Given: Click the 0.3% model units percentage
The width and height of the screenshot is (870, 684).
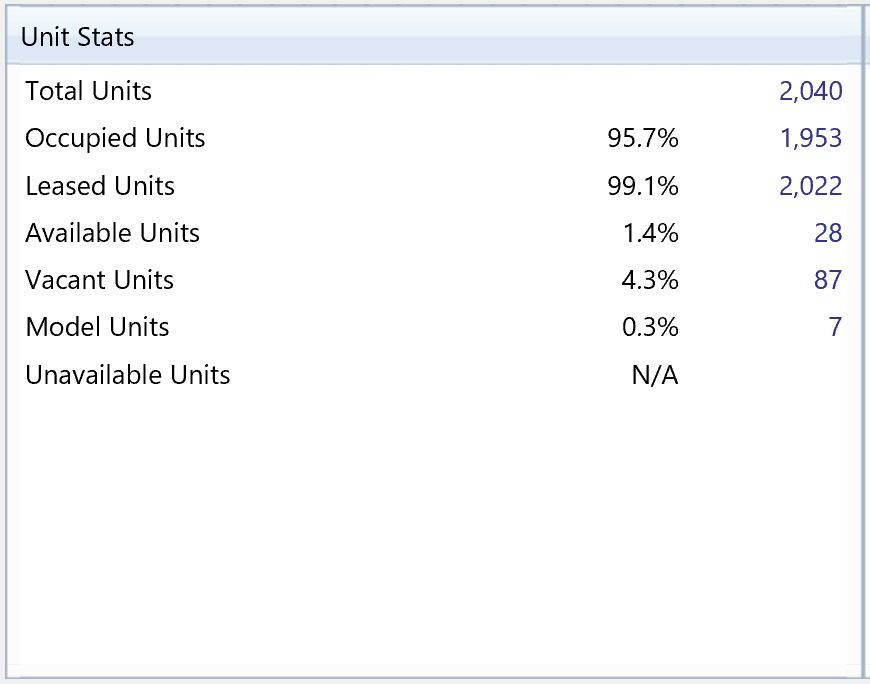Looking at the screenshot, I should [x=650, y=327].
